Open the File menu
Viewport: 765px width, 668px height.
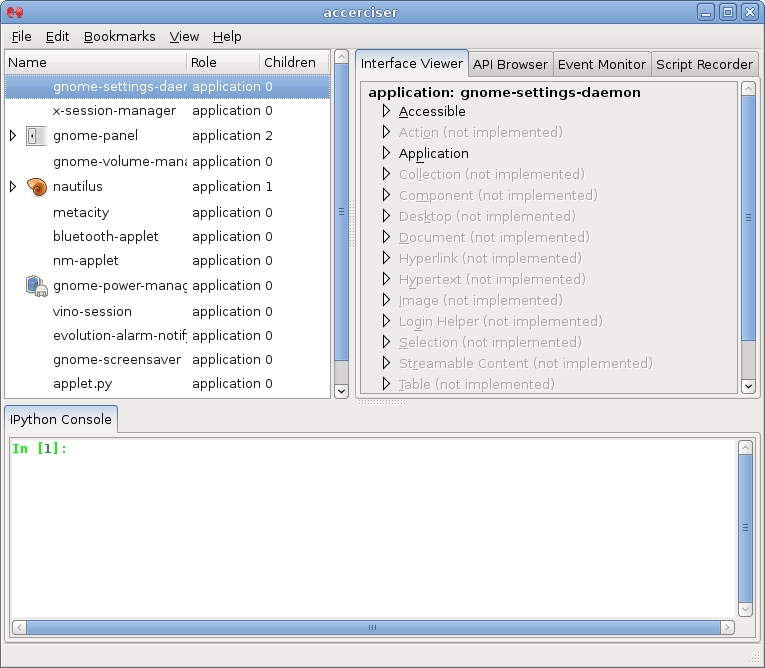click(21, 36)
